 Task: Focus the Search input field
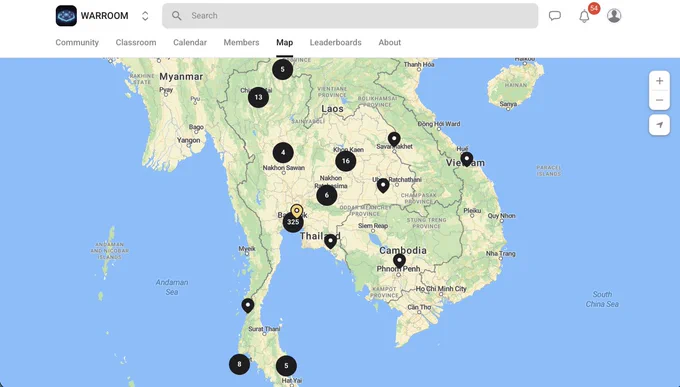click(x=350, y=16)
